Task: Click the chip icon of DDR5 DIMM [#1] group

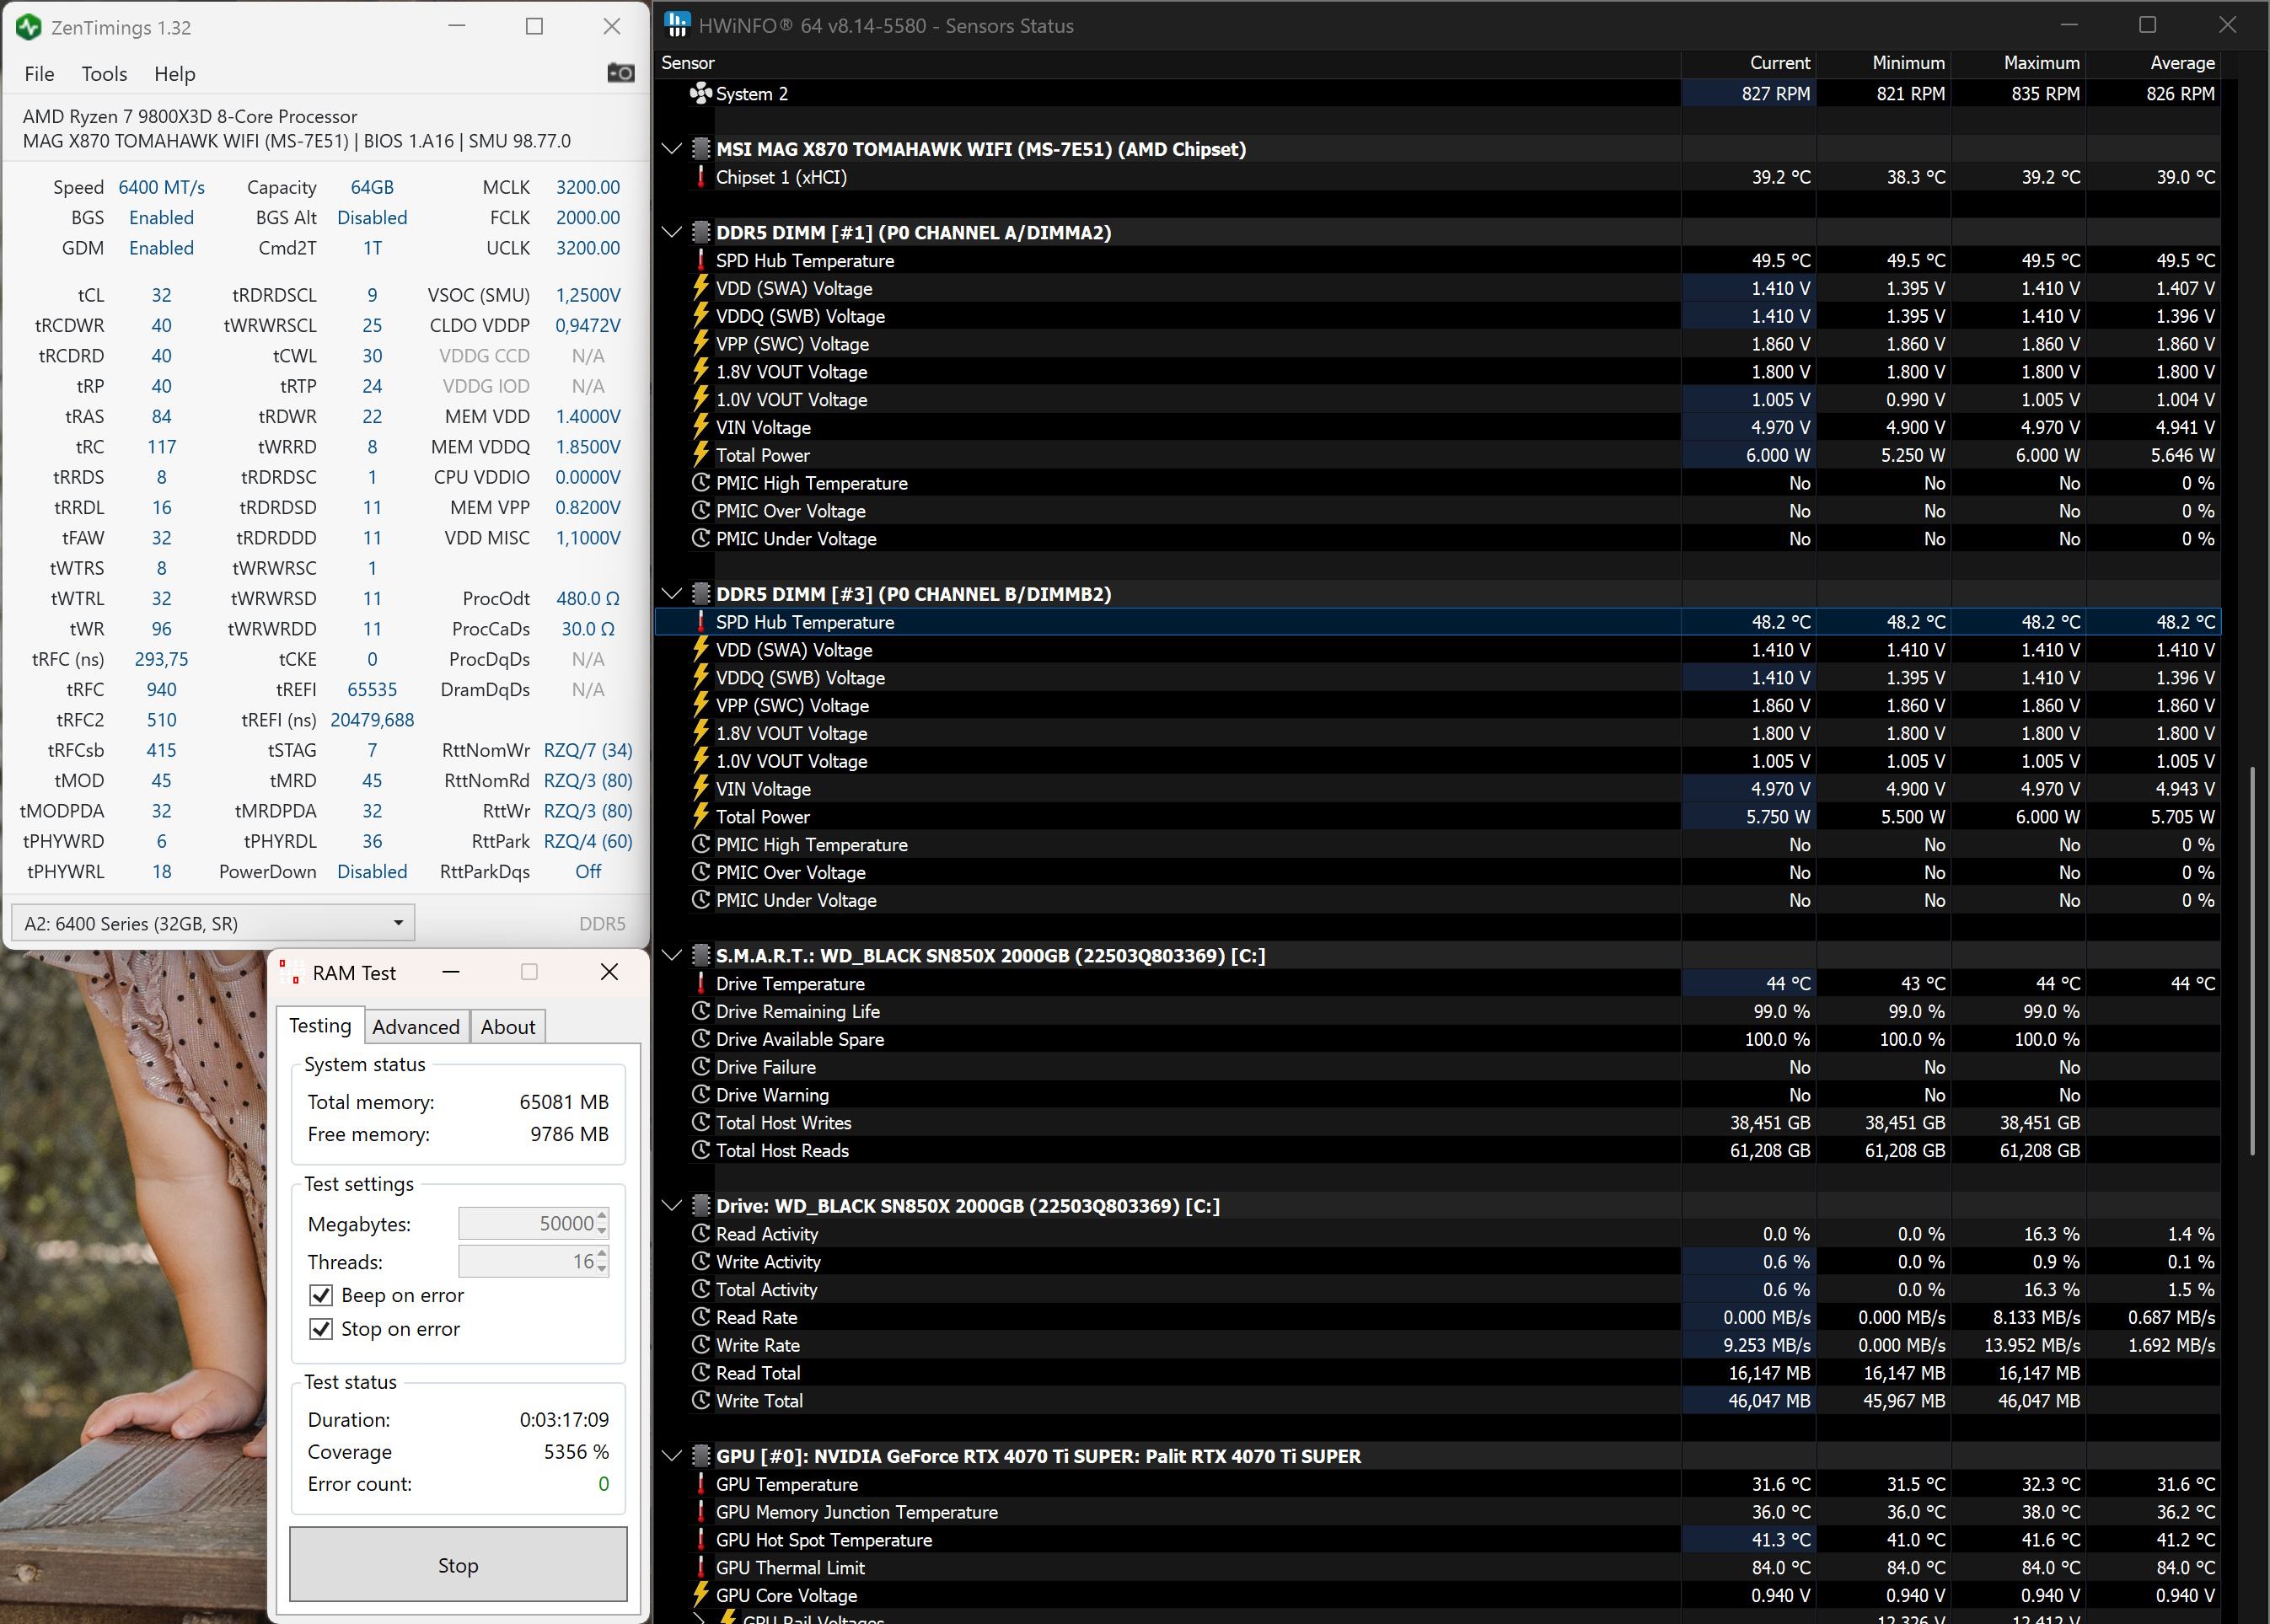Action: tap(701, 232)
